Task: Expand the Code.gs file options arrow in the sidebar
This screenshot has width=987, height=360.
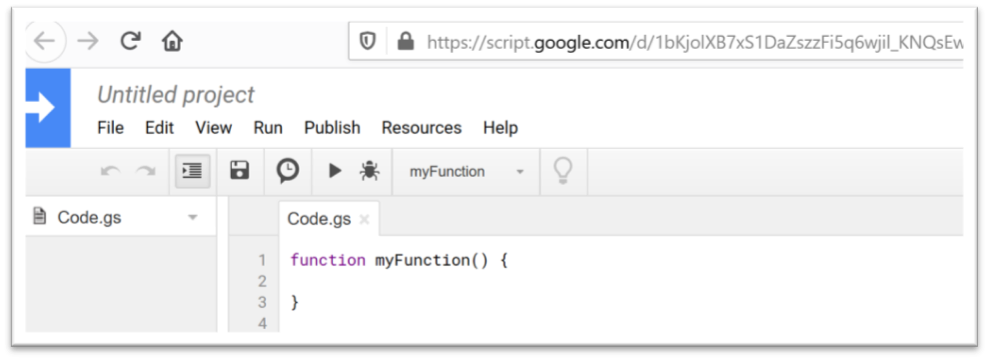Action: (x=193, y=218)
